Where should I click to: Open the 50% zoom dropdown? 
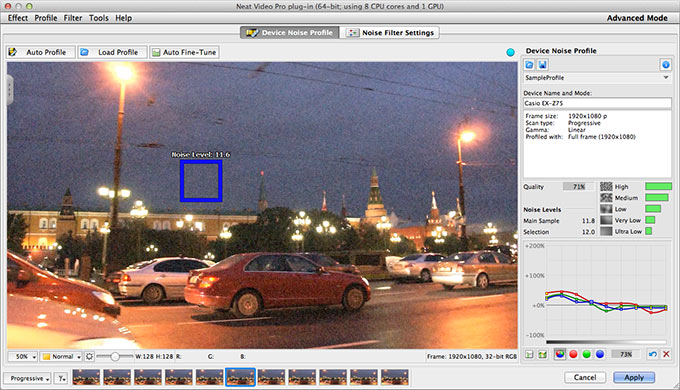[23, 357]
